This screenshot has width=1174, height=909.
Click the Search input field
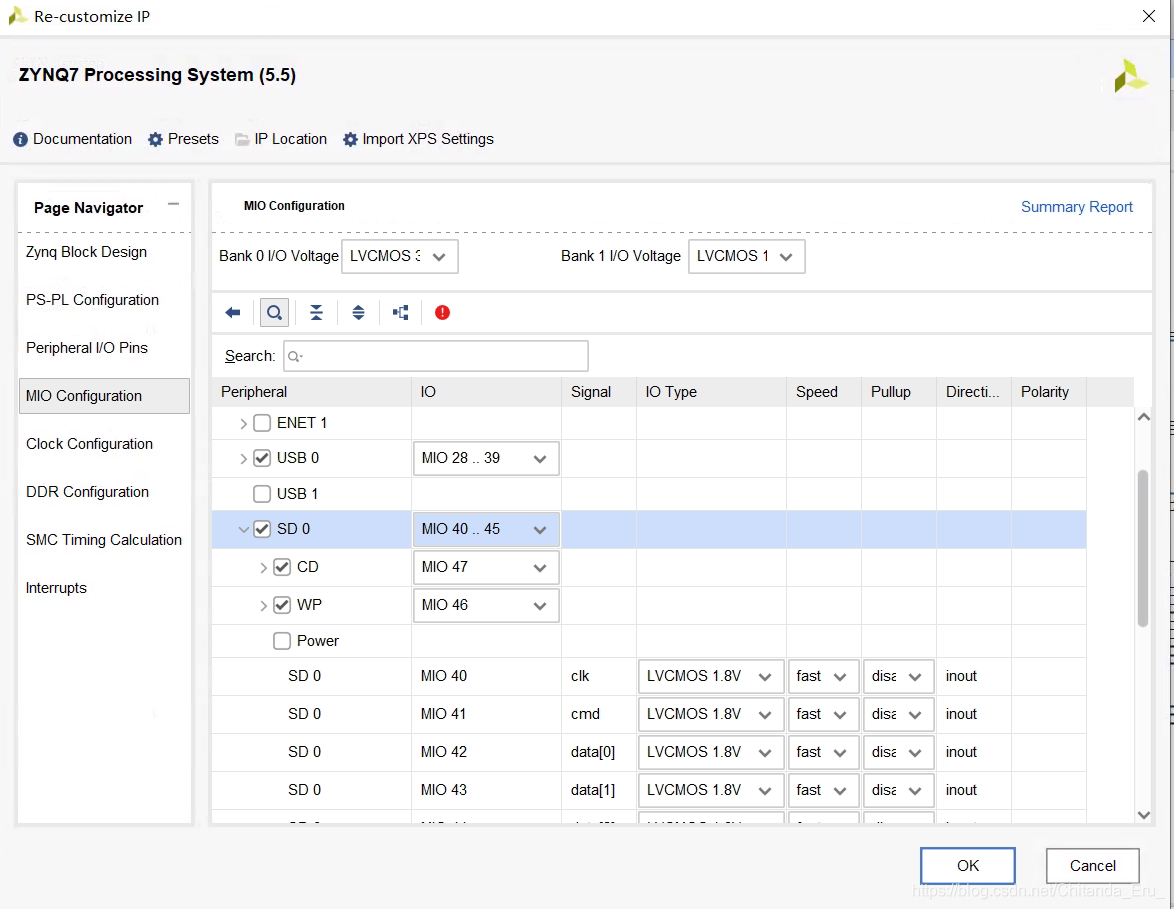tap(436, 356)
